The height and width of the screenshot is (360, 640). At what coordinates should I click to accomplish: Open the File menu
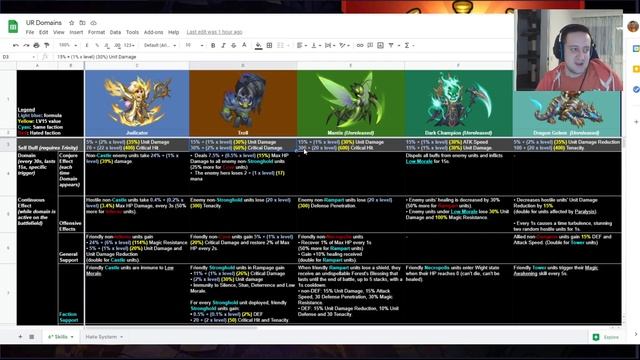point(30,32)
